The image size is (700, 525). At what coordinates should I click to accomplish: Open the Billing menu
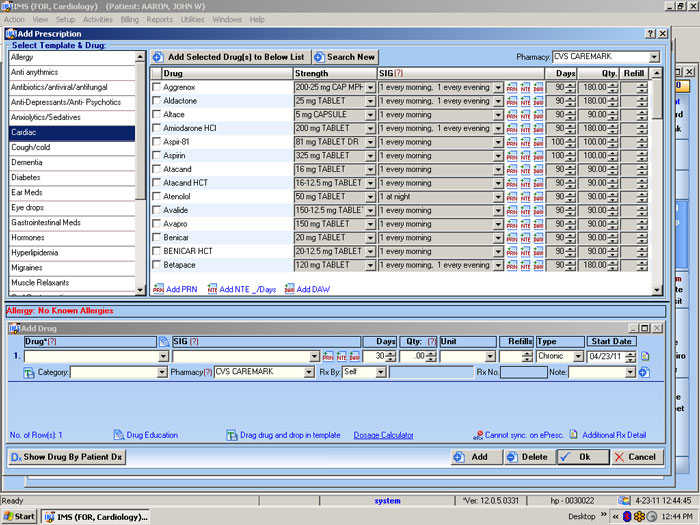click(129, 20)
